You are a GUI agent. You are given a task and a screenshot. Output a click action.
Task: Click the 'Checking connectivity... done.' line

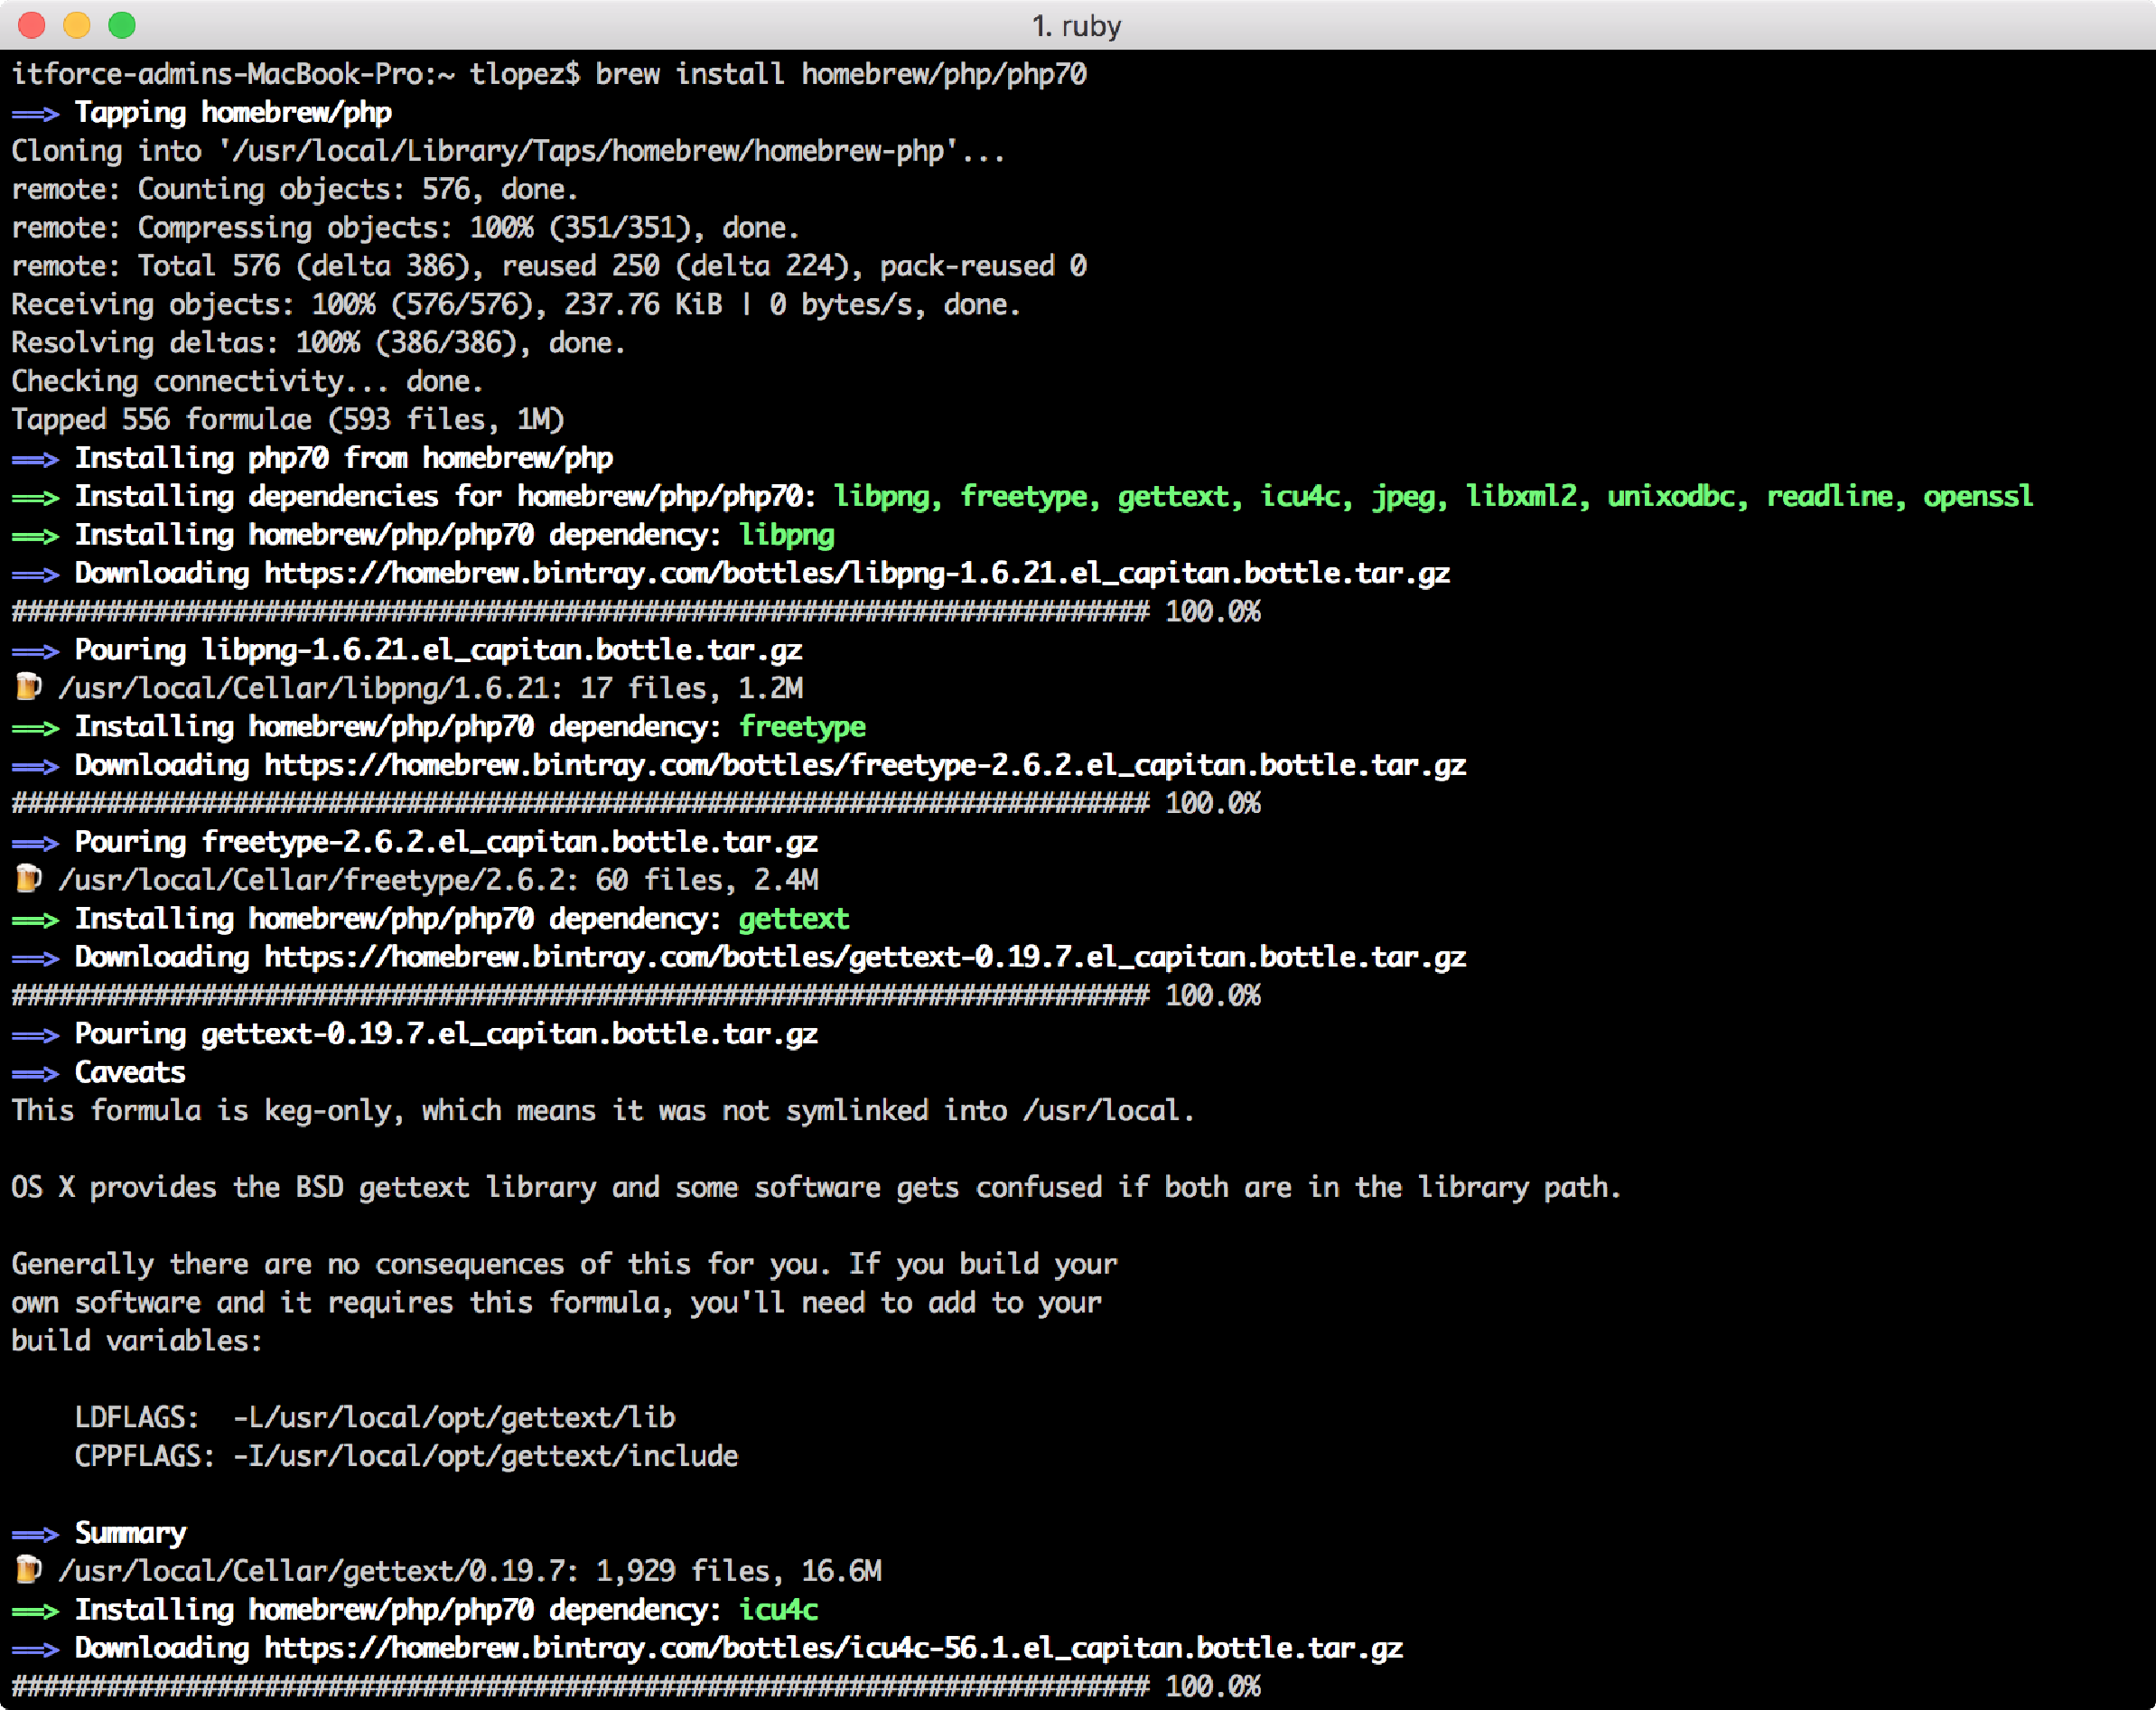coord(247,381)
